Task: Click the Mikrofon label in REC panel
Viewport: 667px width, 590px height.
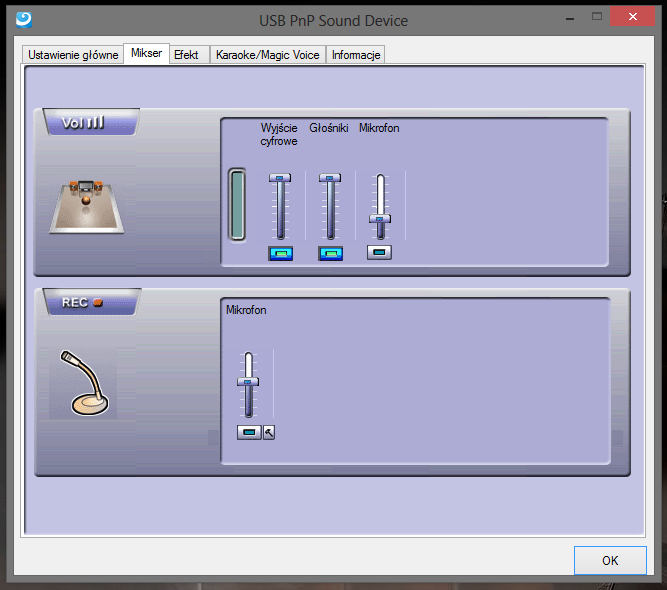Action: tap(246, 310)
